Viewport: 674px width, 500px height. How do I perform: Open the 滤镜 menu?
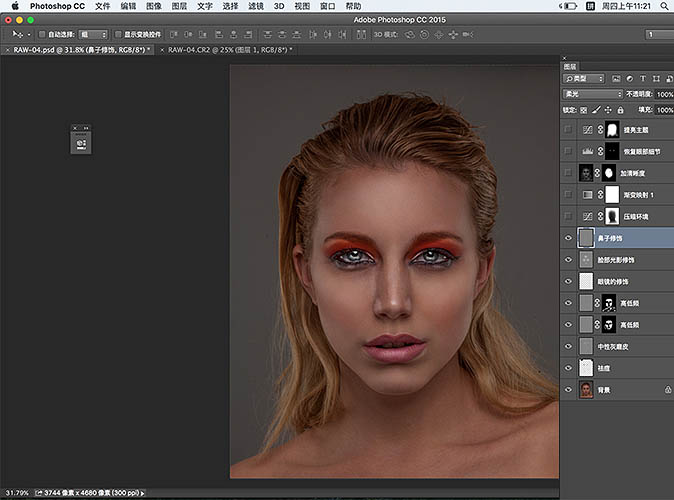click(257, 6)
